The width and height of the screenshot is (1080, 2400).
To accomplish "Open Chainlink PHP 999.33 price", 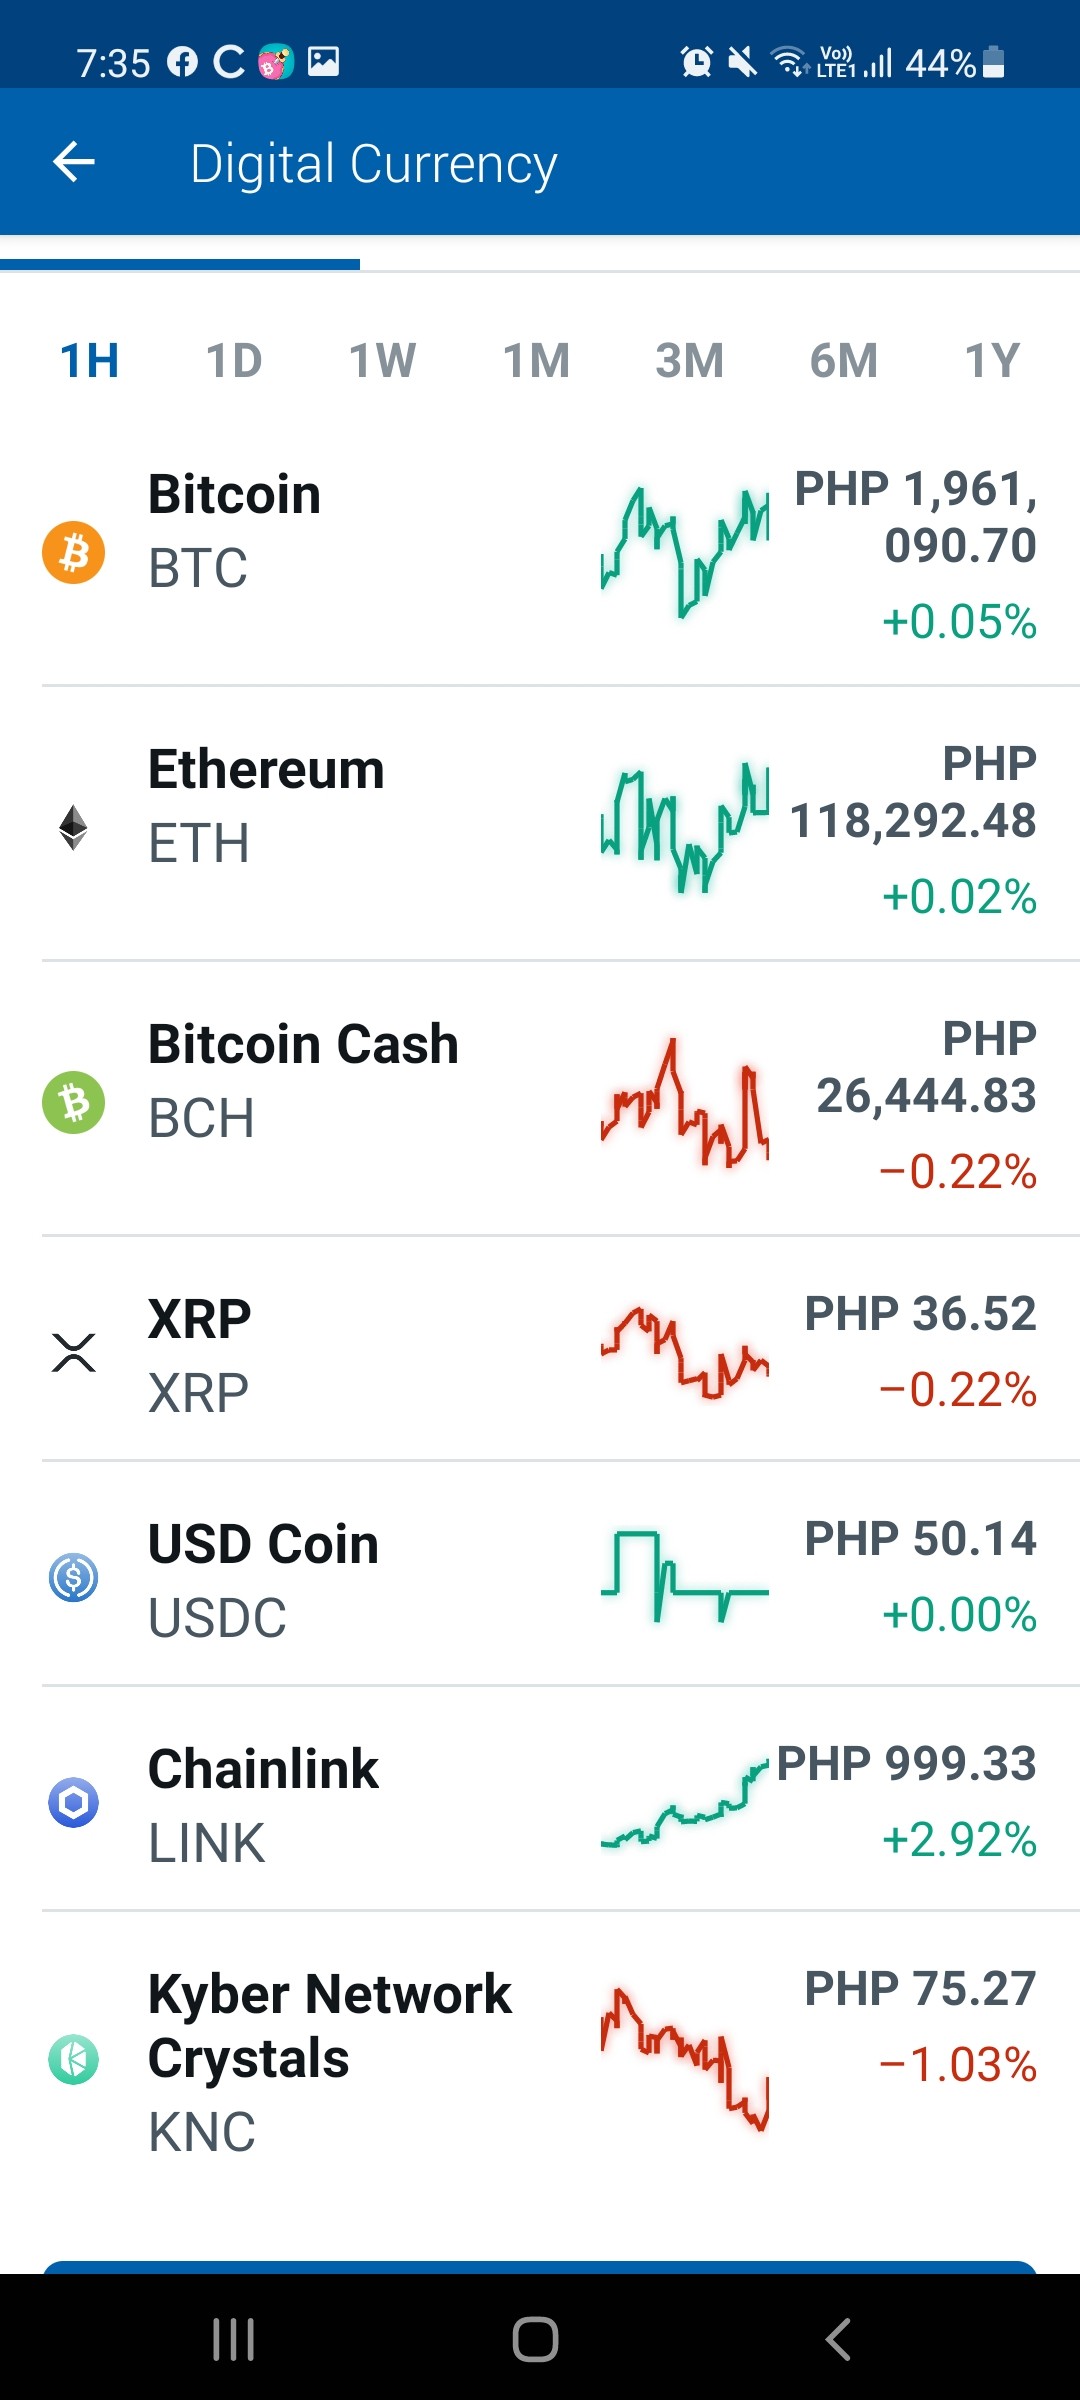I will coord(906,1764).
